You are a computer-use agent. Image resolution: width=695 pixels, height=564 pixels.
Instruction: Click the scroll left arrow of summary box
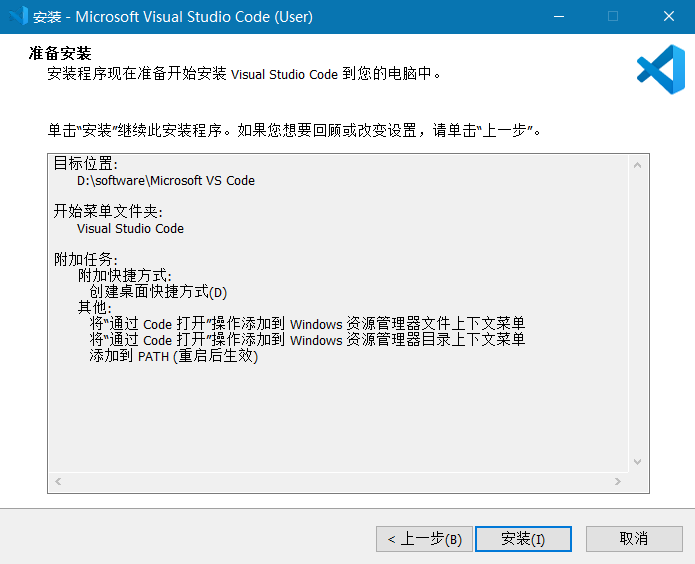58,482
